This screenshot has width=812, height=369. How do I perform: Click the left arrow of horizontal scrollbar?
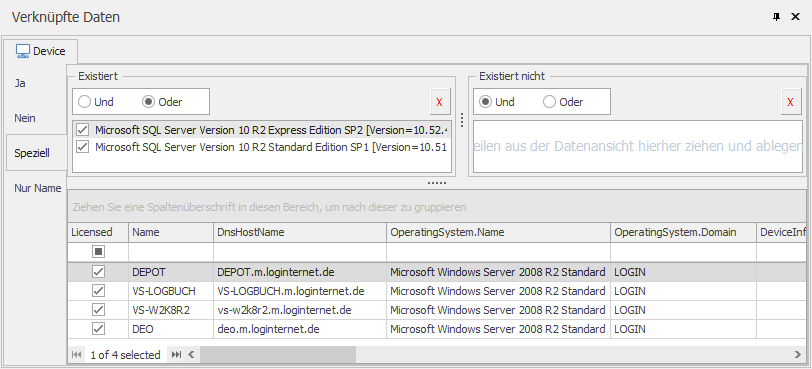(x=191, y=355)
